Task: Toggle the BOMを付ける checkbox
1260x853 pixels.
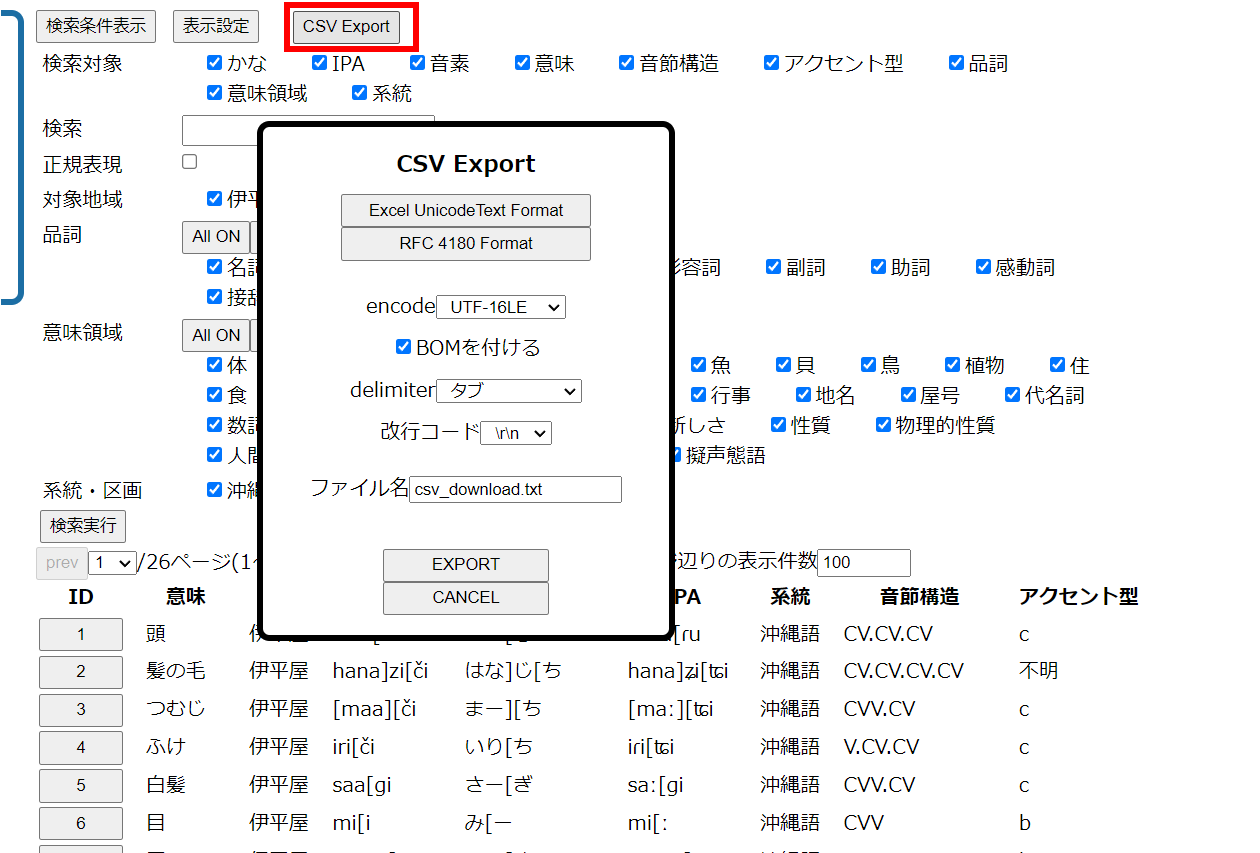Action: [x=404, y=347]
